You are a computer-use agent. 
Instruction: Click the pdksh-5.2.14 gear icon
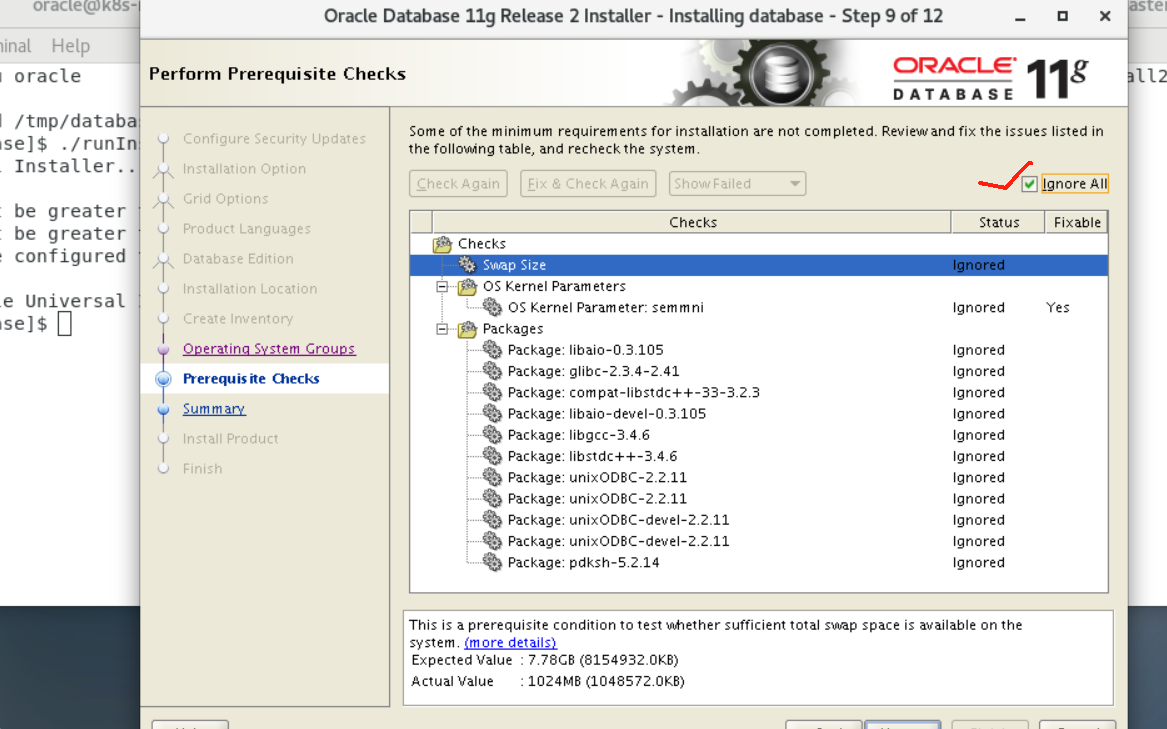point(492,562)
